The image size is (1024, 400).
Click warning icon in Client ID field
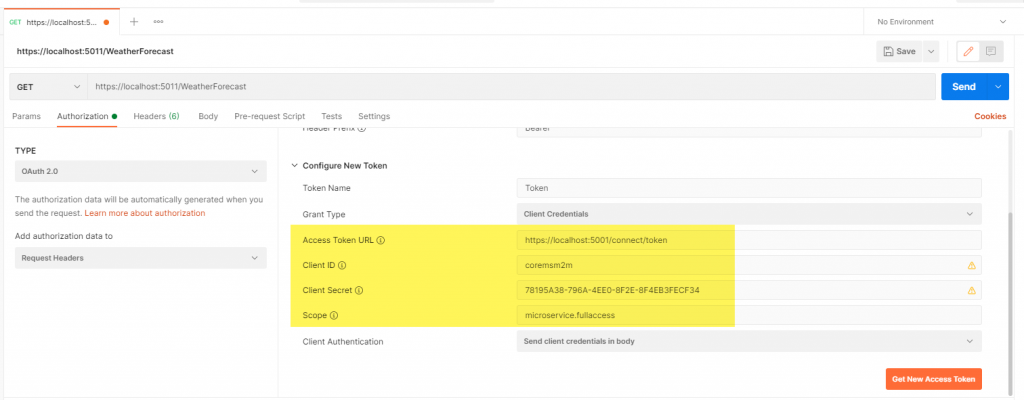point(971,265)
